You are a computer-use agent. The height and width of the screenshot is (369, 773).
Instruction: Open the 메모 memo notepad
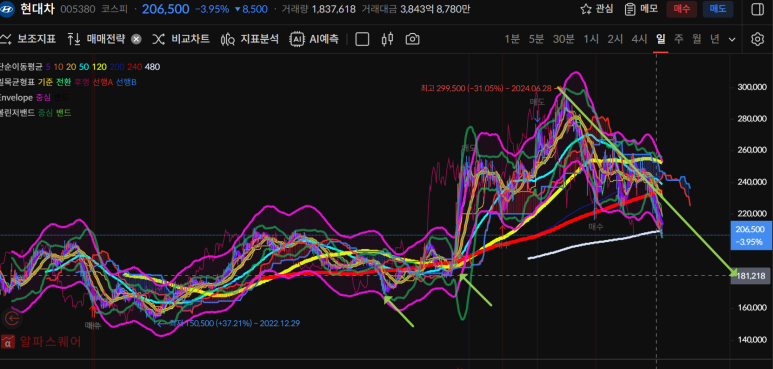pos(641,9)
